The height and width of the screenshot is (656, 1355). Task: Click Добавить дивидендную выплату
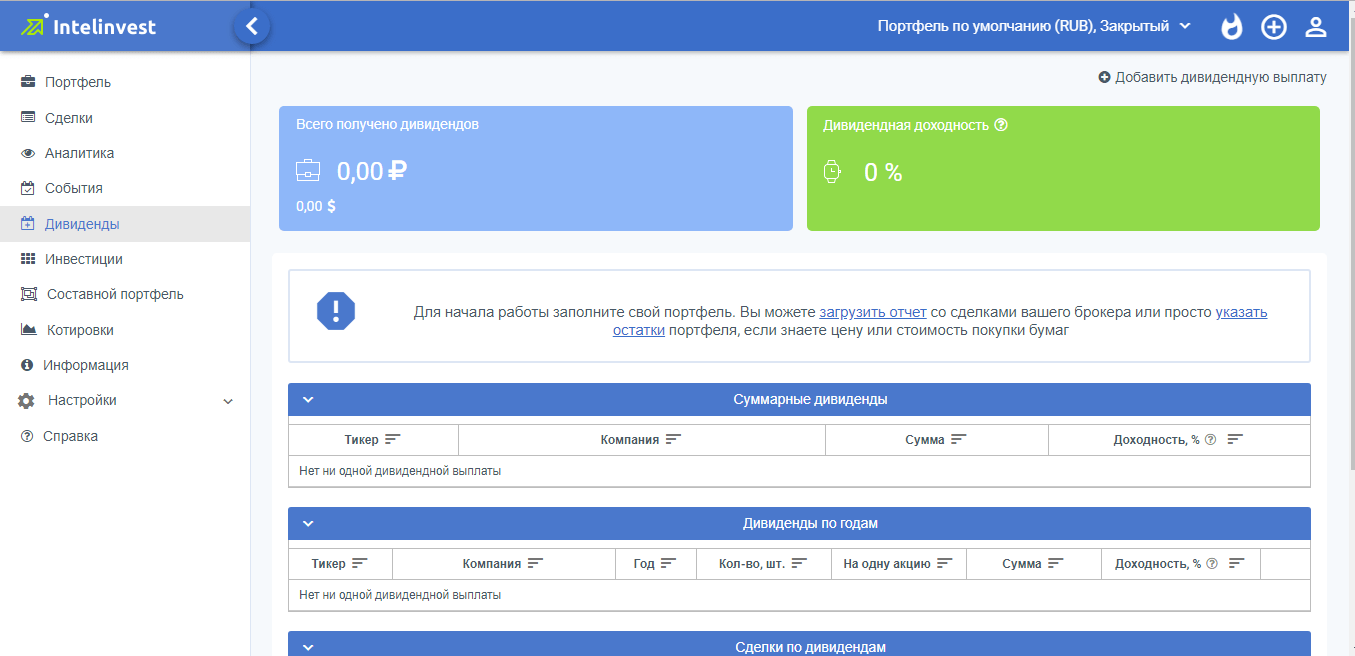coord(1212,77)
